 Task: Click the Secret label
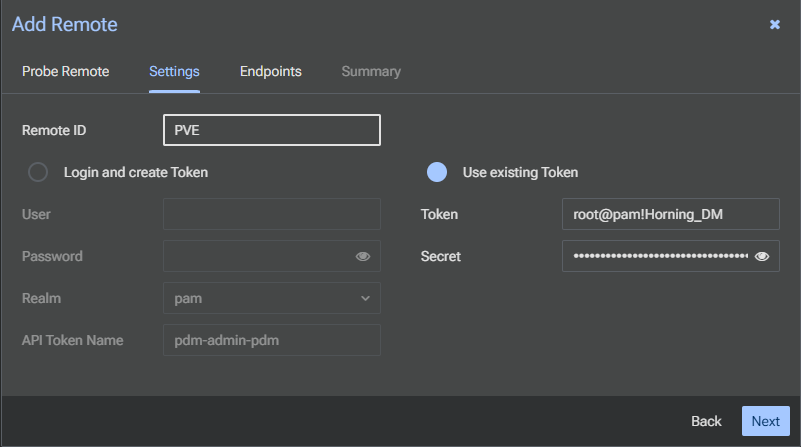[x=440, y=256]
